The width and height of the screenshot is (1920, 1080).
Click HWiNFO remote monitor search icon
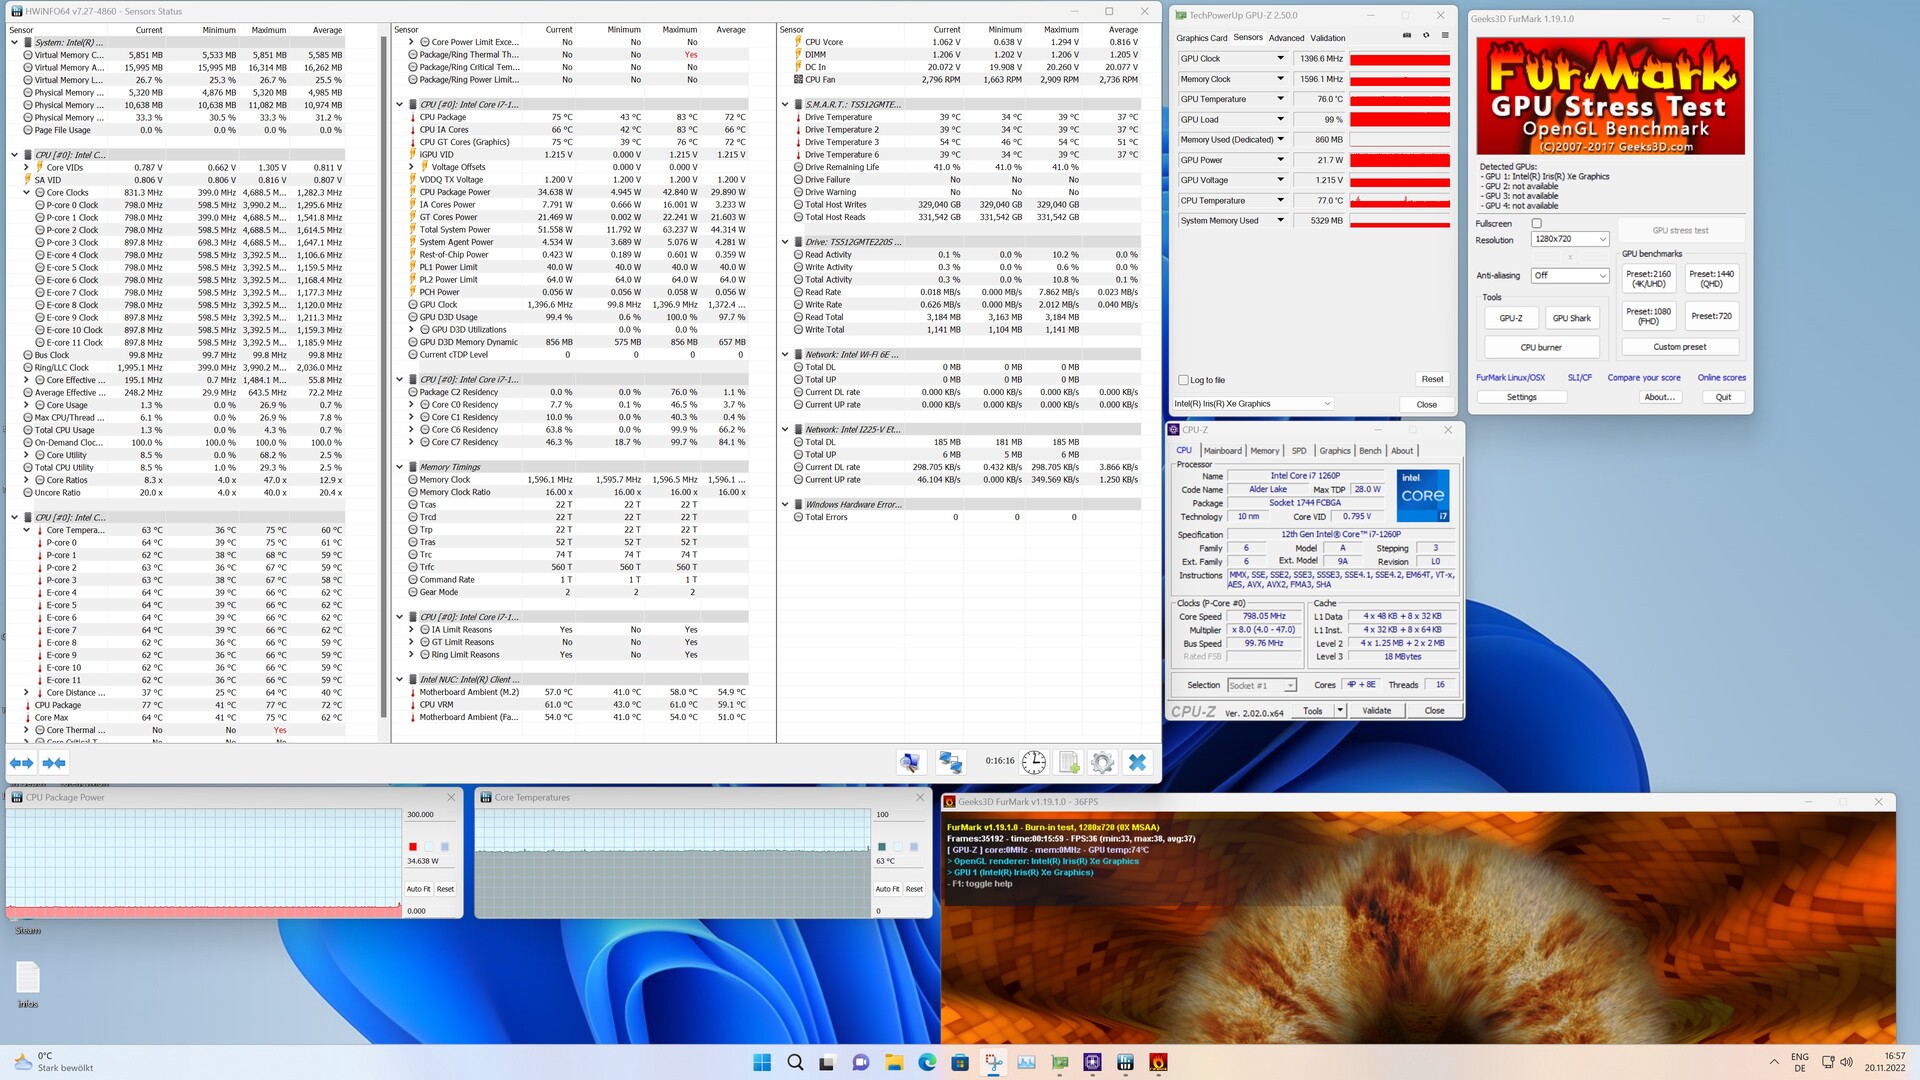coord(910,763)
